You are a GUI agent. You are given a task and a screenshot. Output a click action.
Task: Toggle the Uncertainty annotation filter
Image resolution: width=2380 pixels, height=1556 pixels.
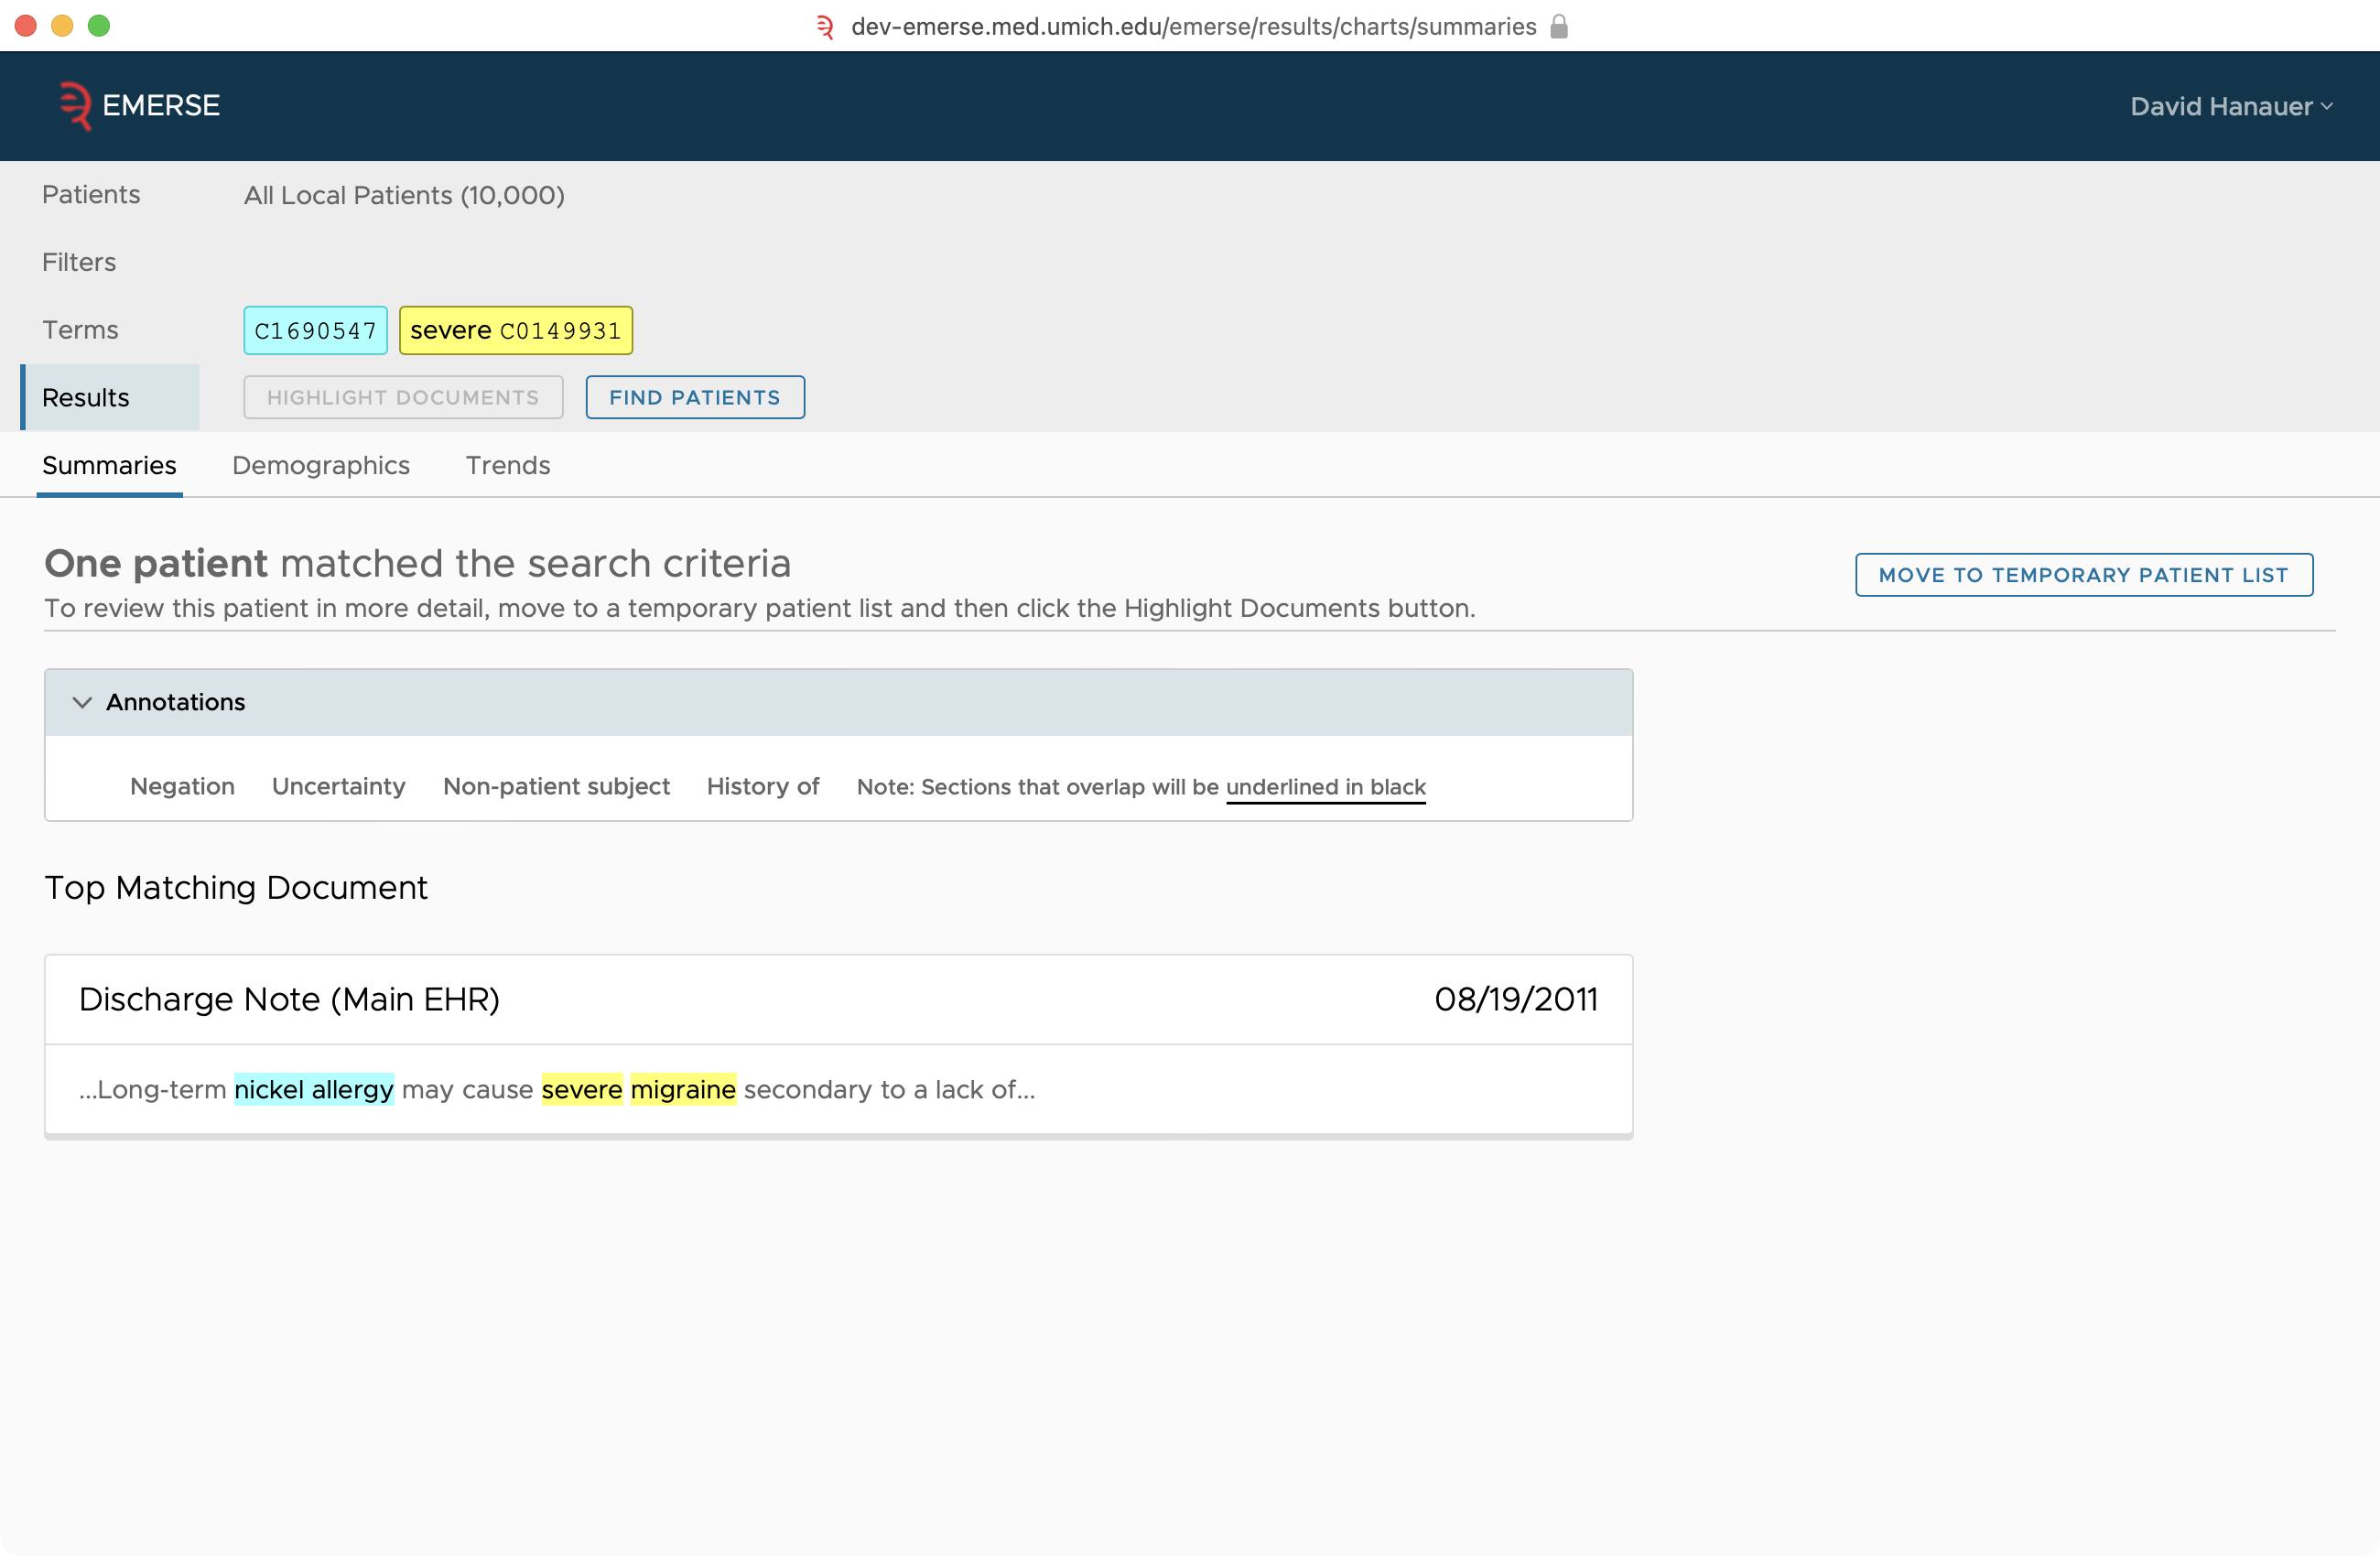pyautogui.click(x=341, y=786)
